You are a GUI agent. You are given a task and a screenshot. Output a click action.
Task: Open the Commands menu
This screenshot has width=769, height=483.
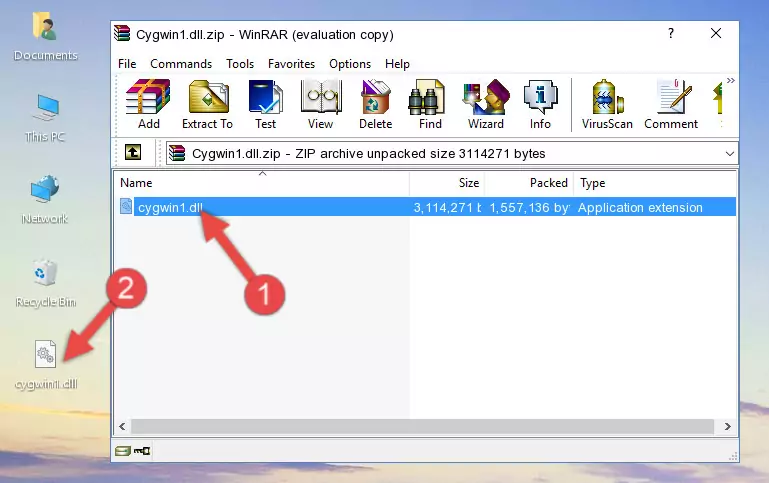coord(181,64)
